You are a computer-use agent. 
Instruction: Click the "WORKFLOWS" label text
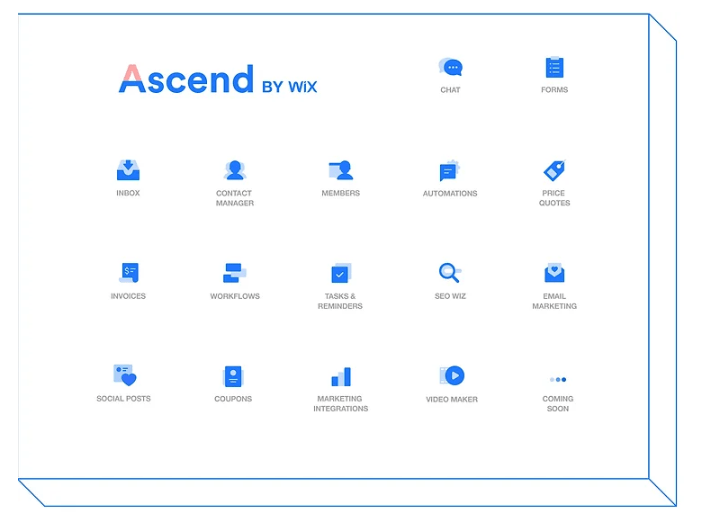click(x=235, y=296)
